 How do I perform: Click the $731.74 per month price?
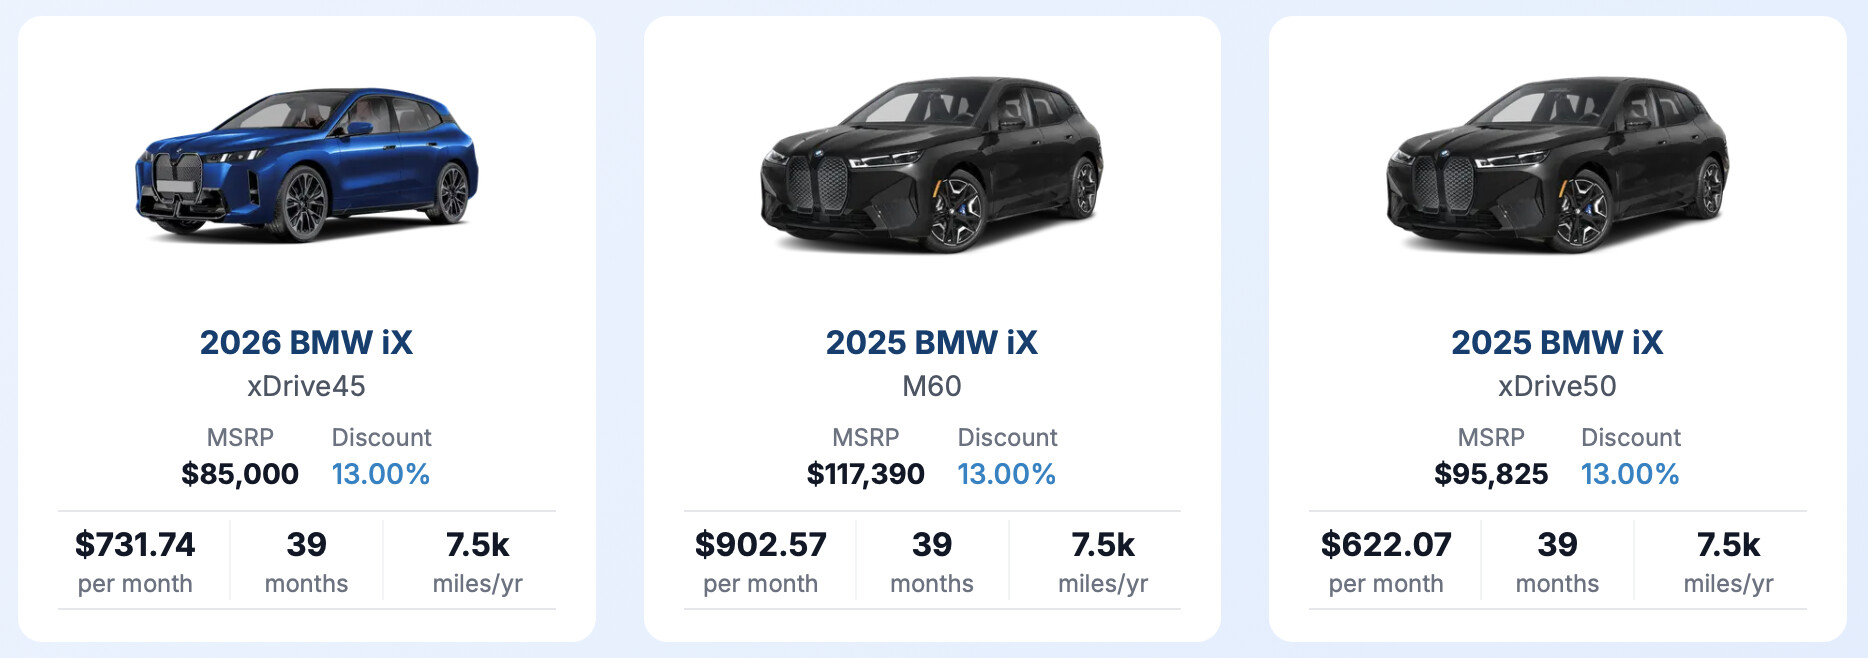(135, 545)
